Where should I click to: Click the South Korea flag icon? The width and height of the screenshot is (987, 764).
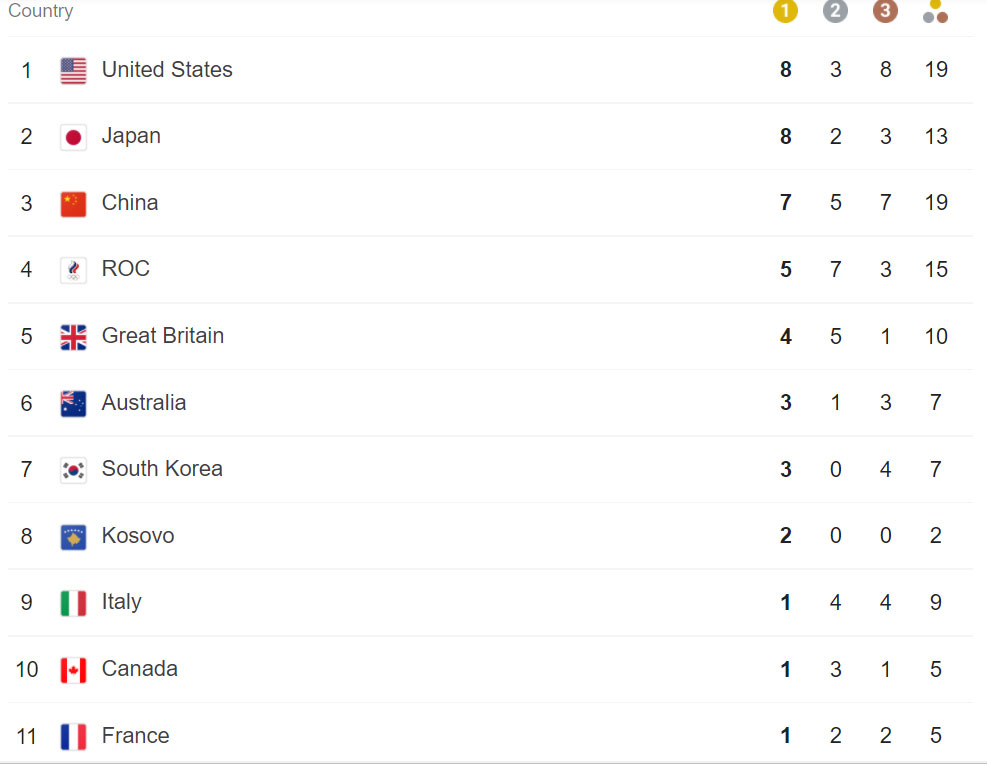[x=73, y=471]
